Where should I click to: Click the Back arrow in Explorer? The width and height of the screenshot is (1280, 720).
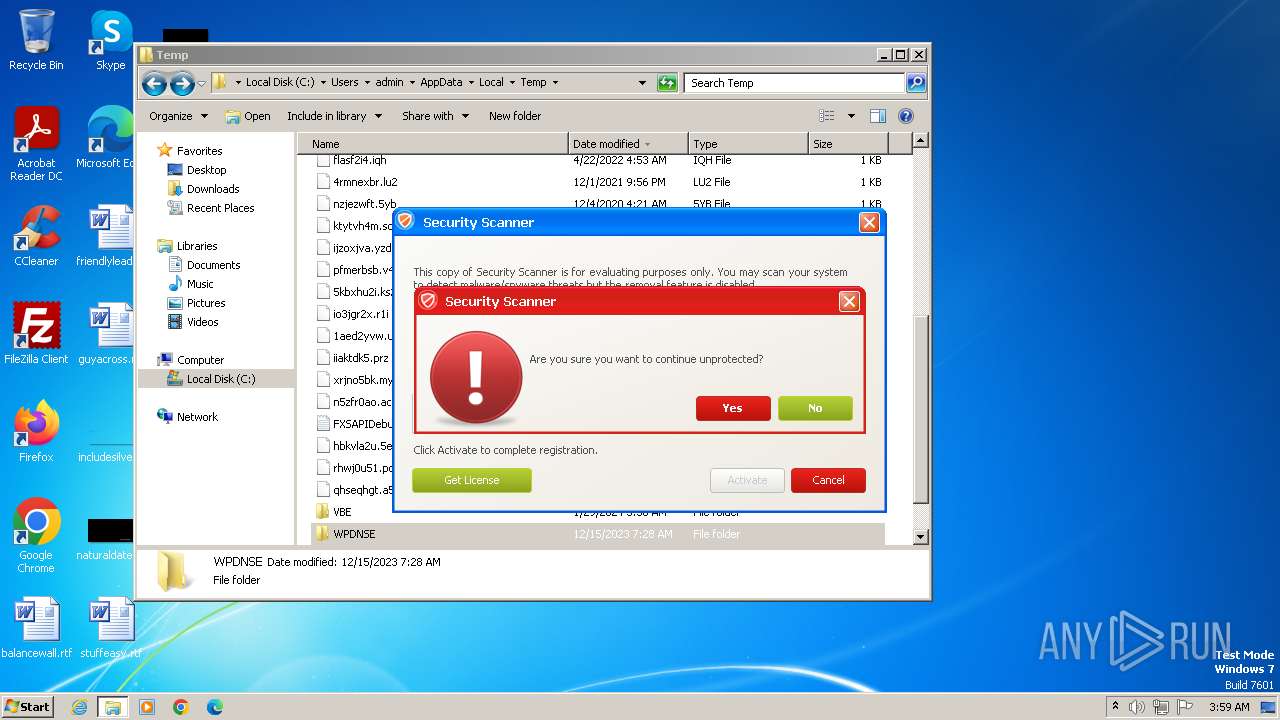[154, 83]
